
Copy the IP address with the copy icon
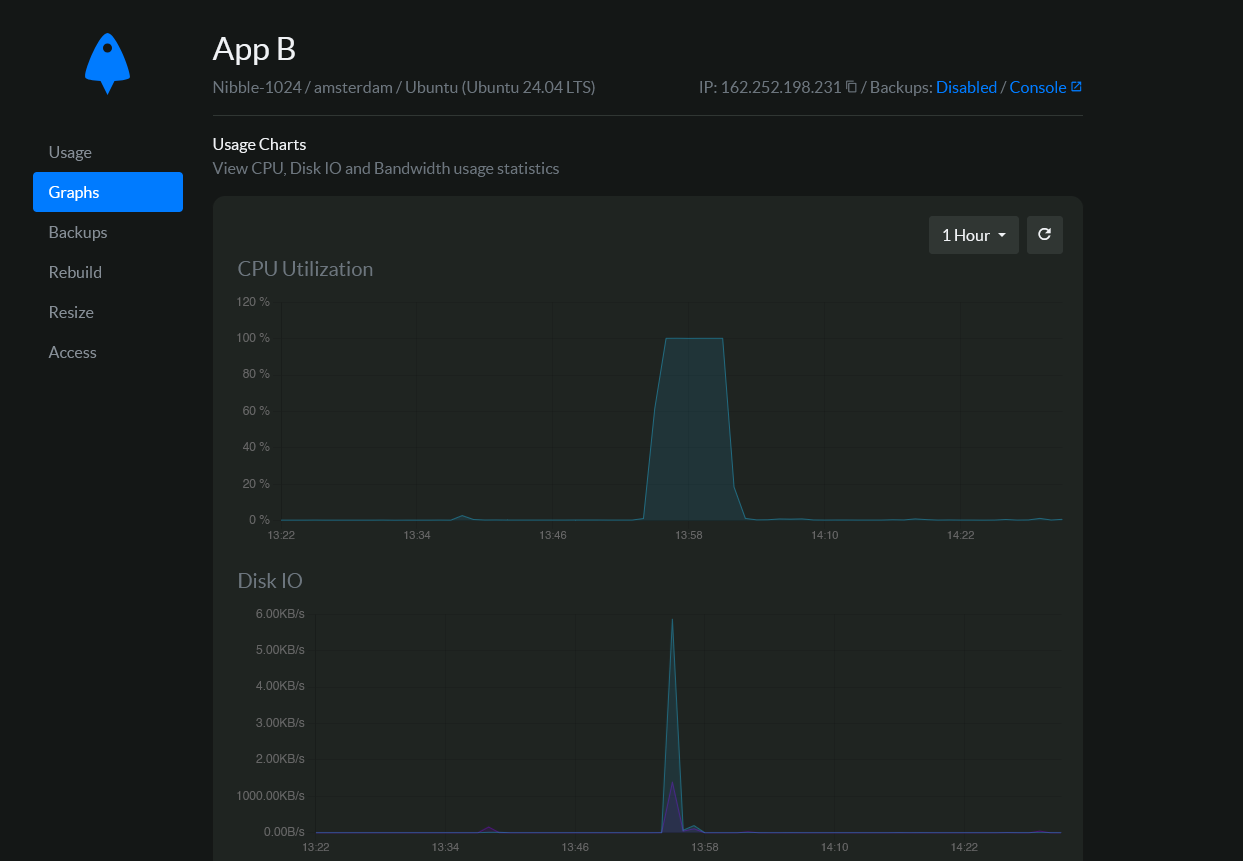click(851, 87)
